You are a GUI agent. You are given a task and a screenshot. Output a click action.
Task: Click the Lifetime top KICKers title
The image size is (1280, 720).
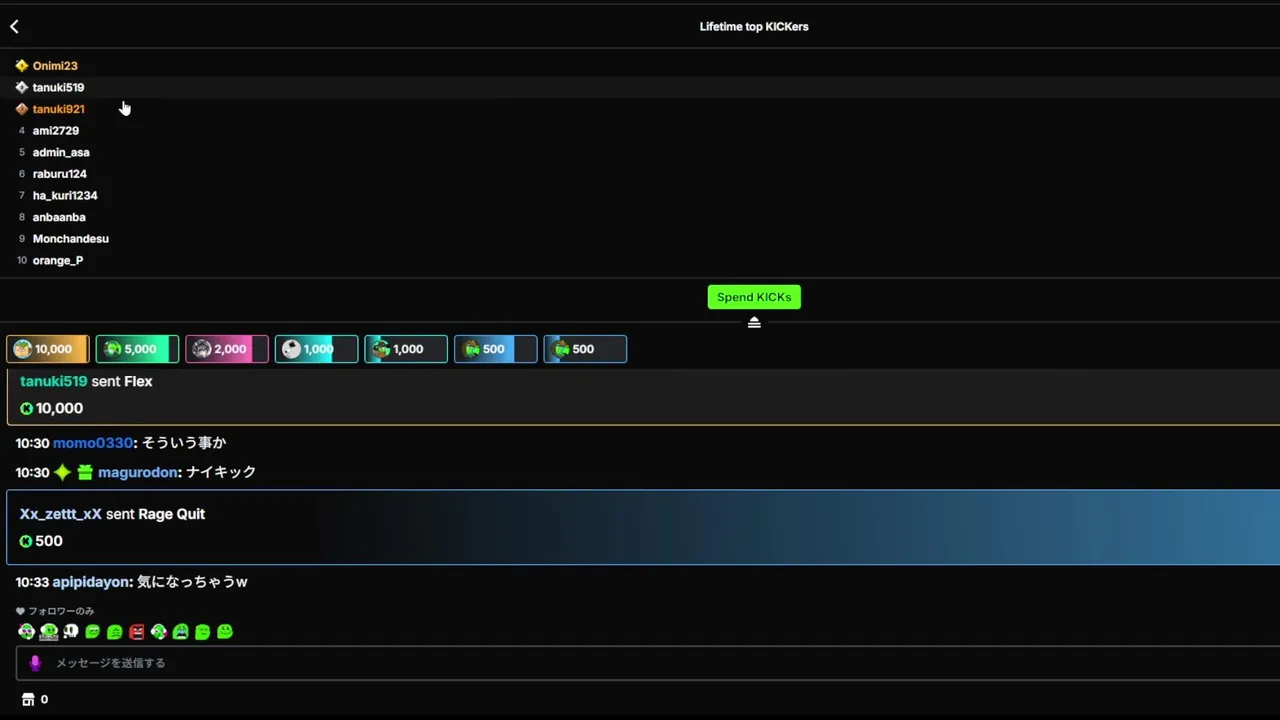[x=754, y=27]
